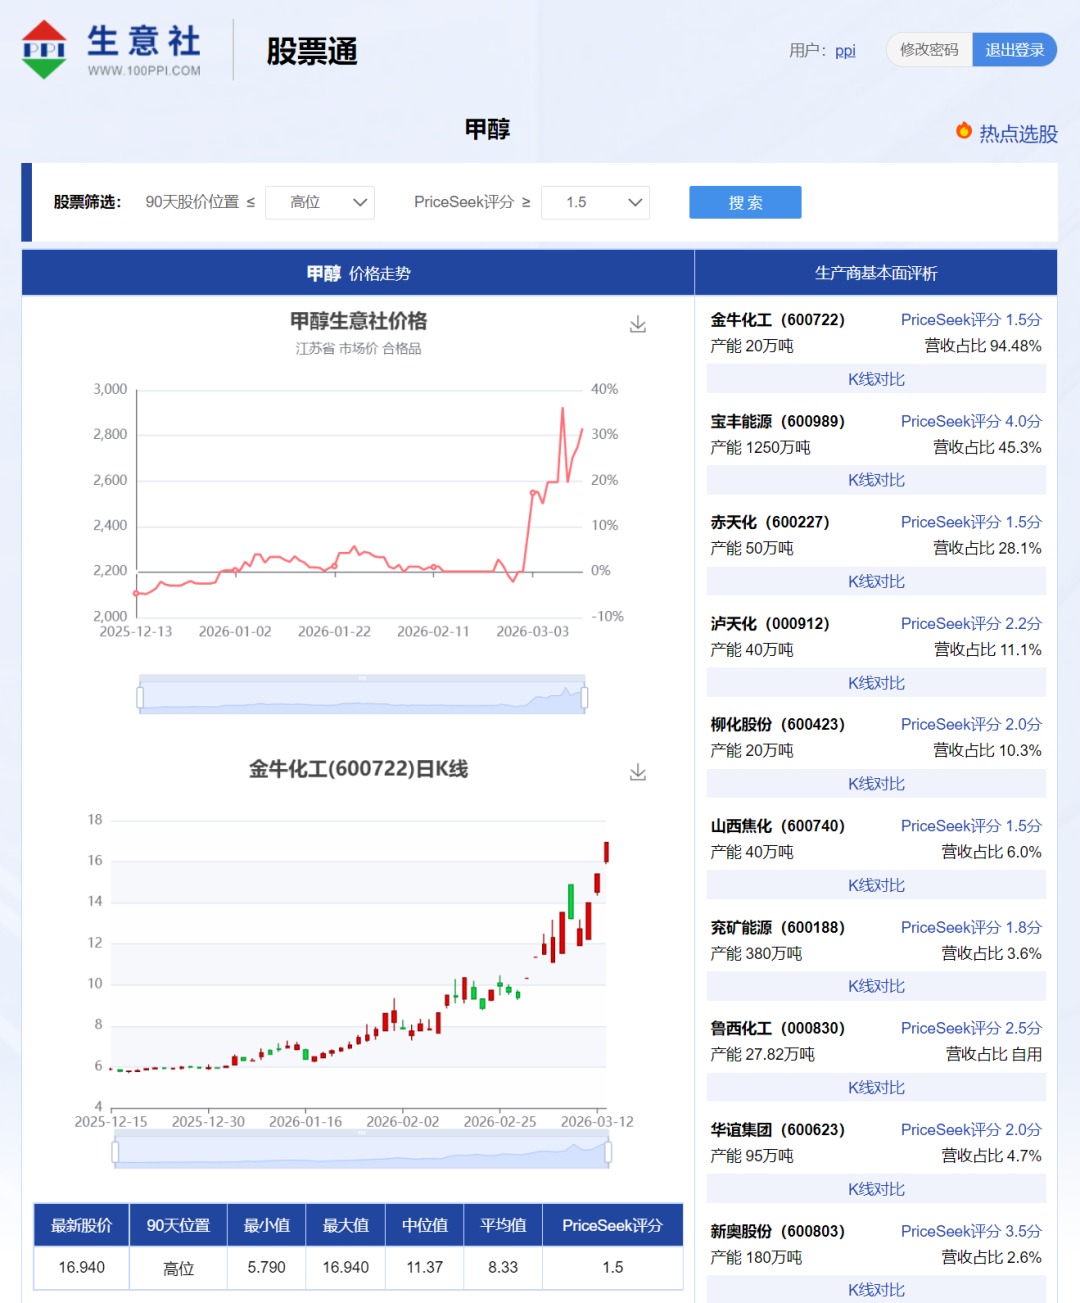Click 产能 1250万吨 text for 宝丰能源
This screenshot has width=1080, height=1303.
(760, 447)
